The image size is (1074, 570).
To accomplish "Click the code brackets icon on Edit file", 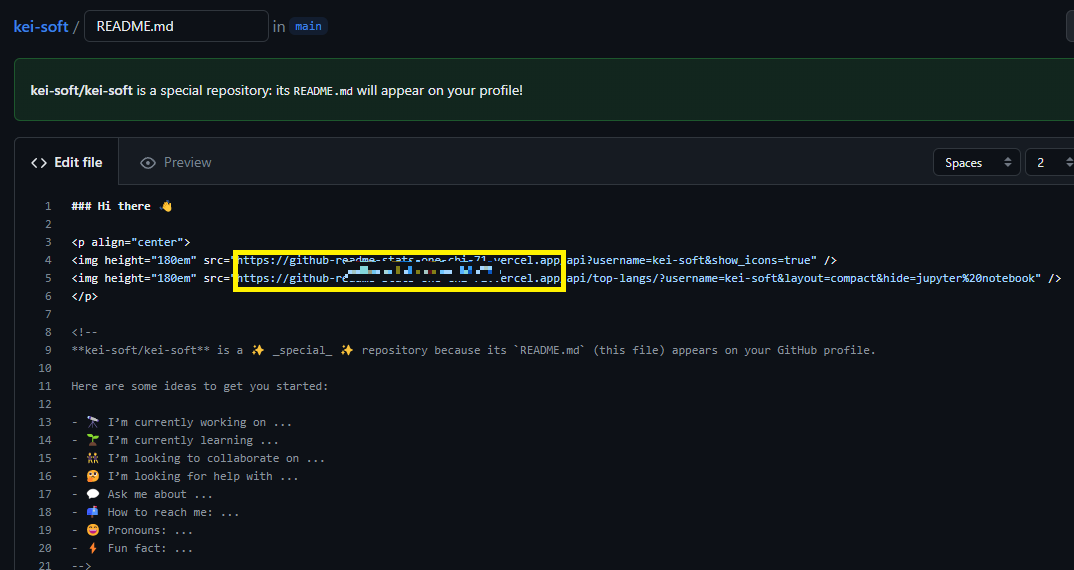I will click(39, 163).
